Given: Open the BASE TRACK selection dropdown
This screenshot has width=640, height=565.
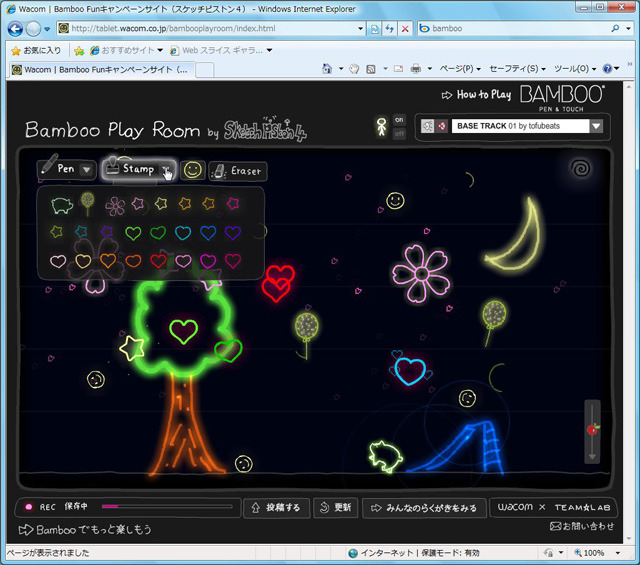Looking at the screenshot, I should pyautogui.click(x=596, y=126).
